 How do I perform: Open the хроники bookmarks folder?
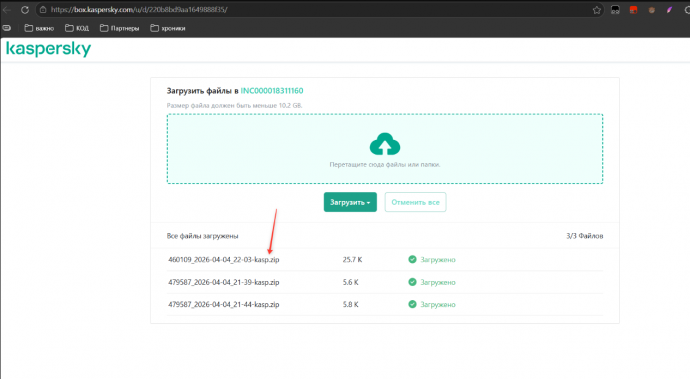(168, 28)
